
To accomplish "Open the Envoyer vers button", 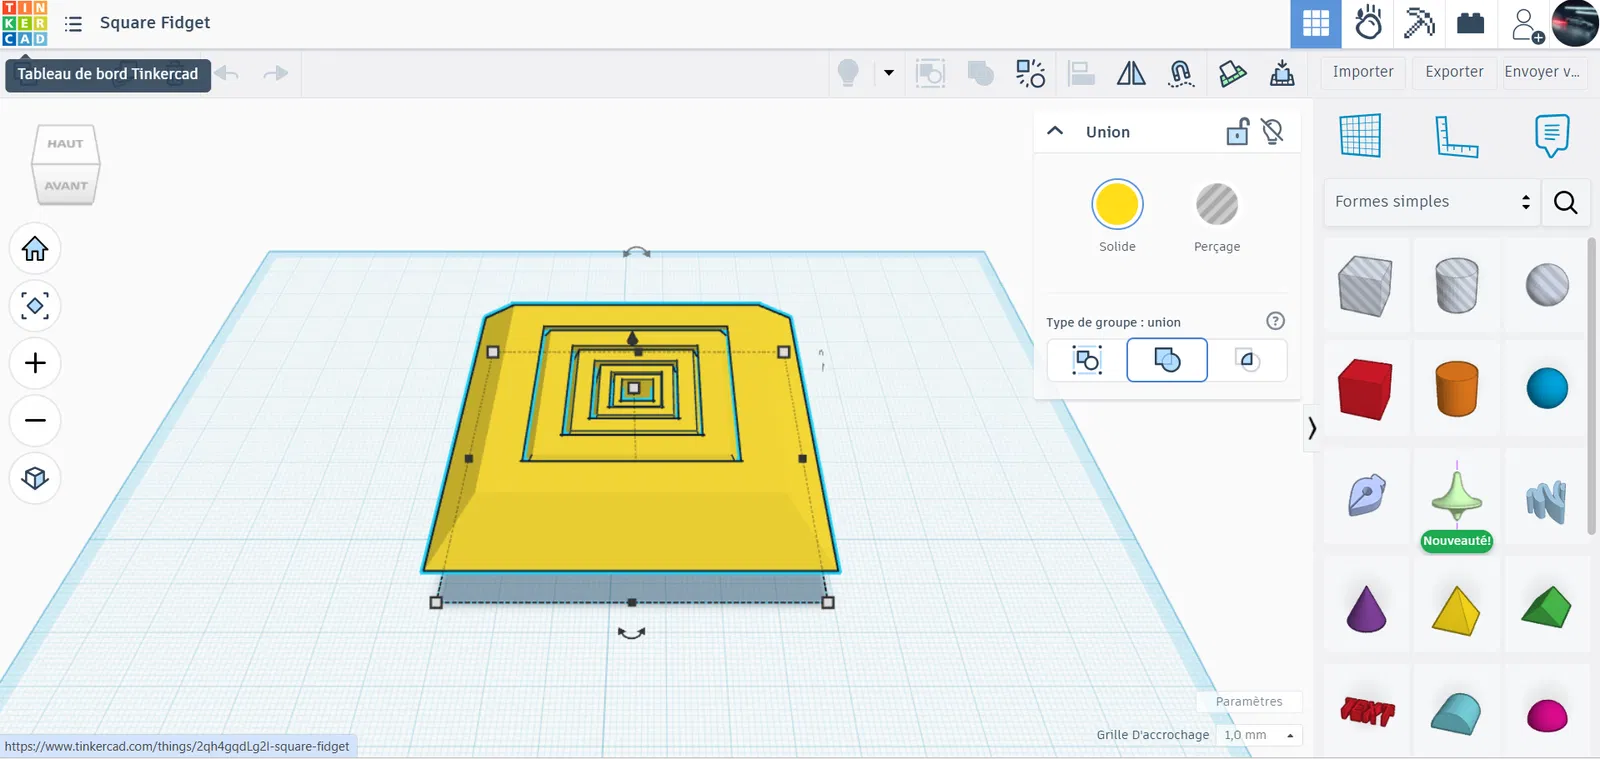I will (x=1542, y=72).
